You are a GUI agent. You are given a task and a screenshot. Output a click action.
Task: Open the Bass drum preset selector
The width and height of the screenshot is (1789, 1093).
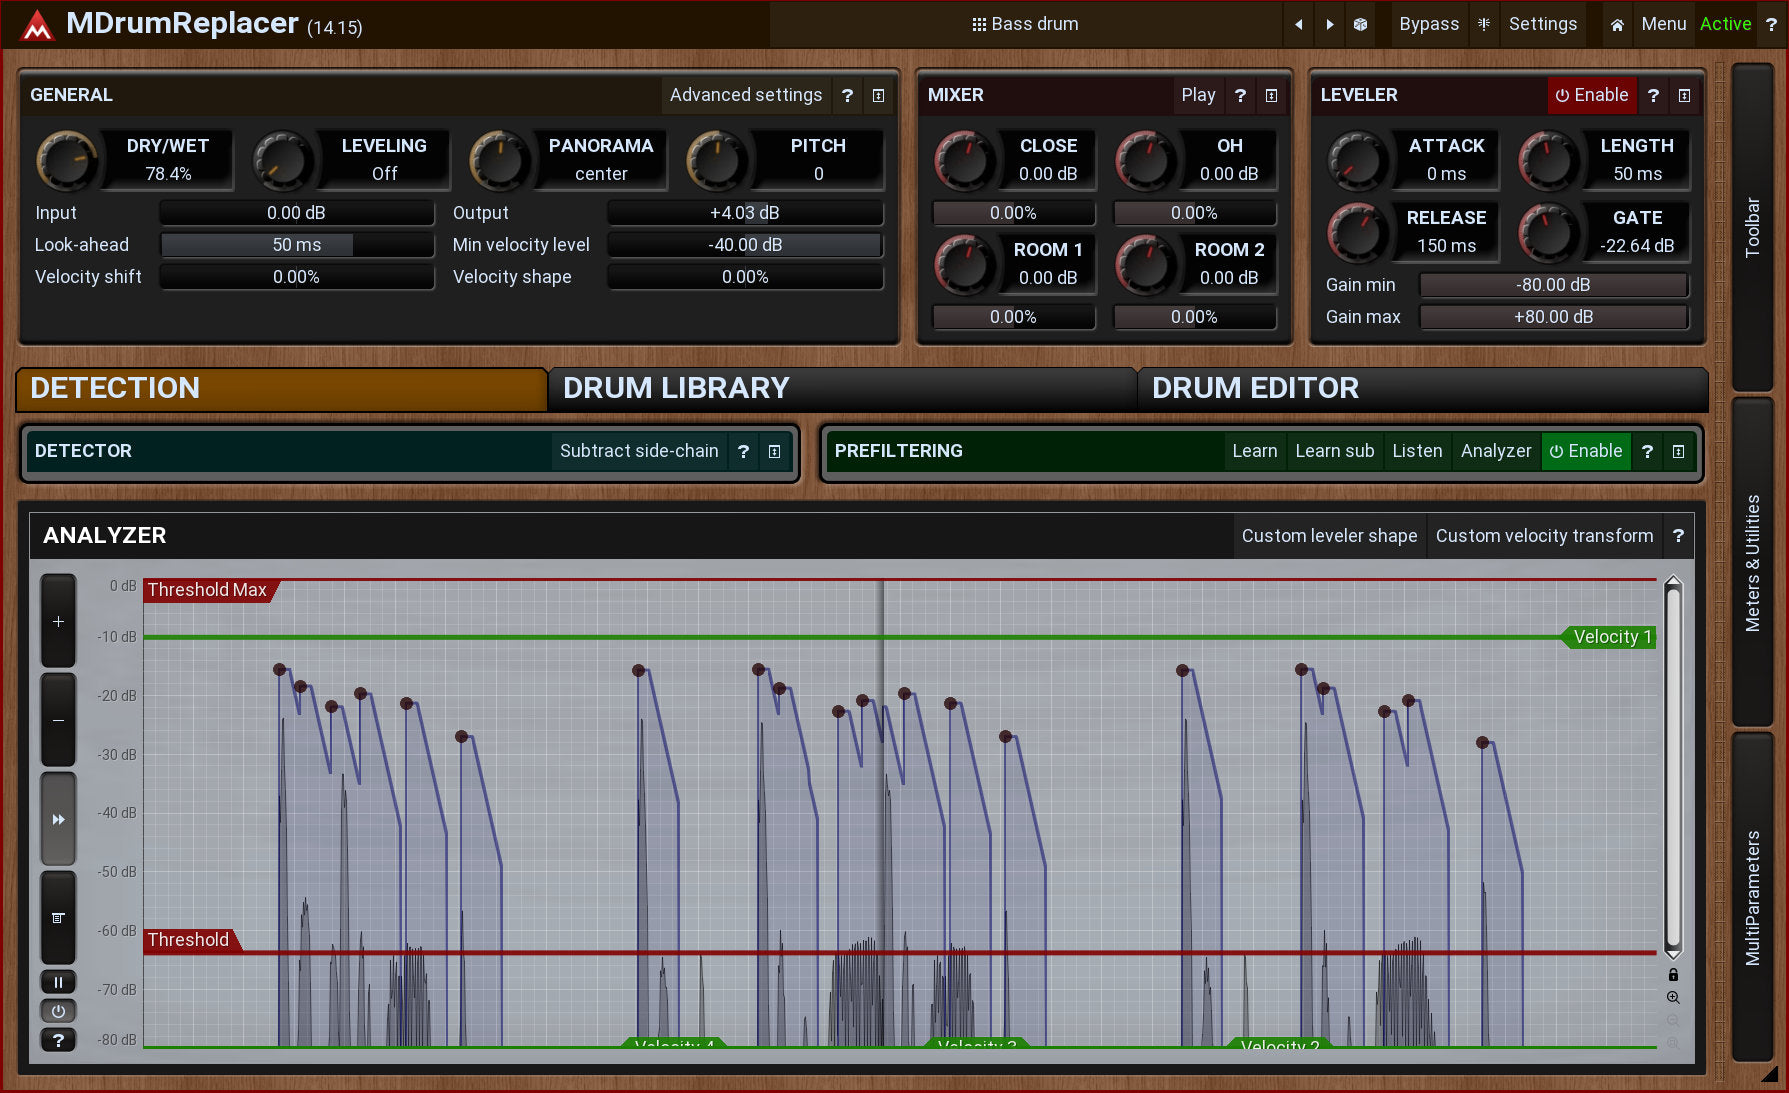[1025, 24]
